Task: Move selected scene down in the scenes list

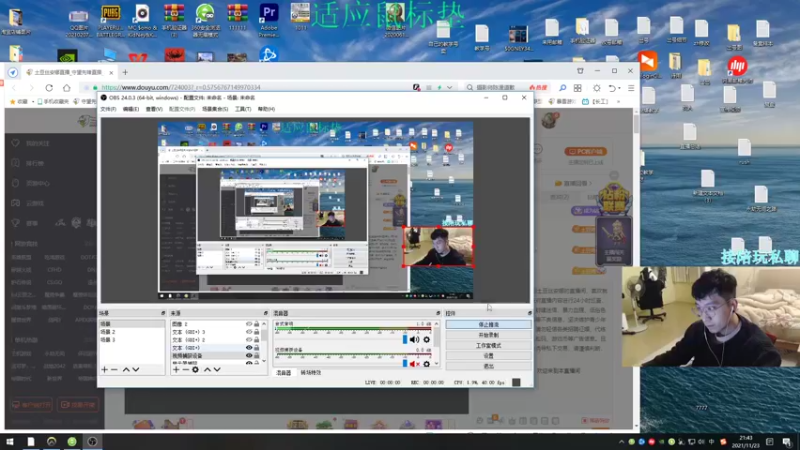Action: 136,369
